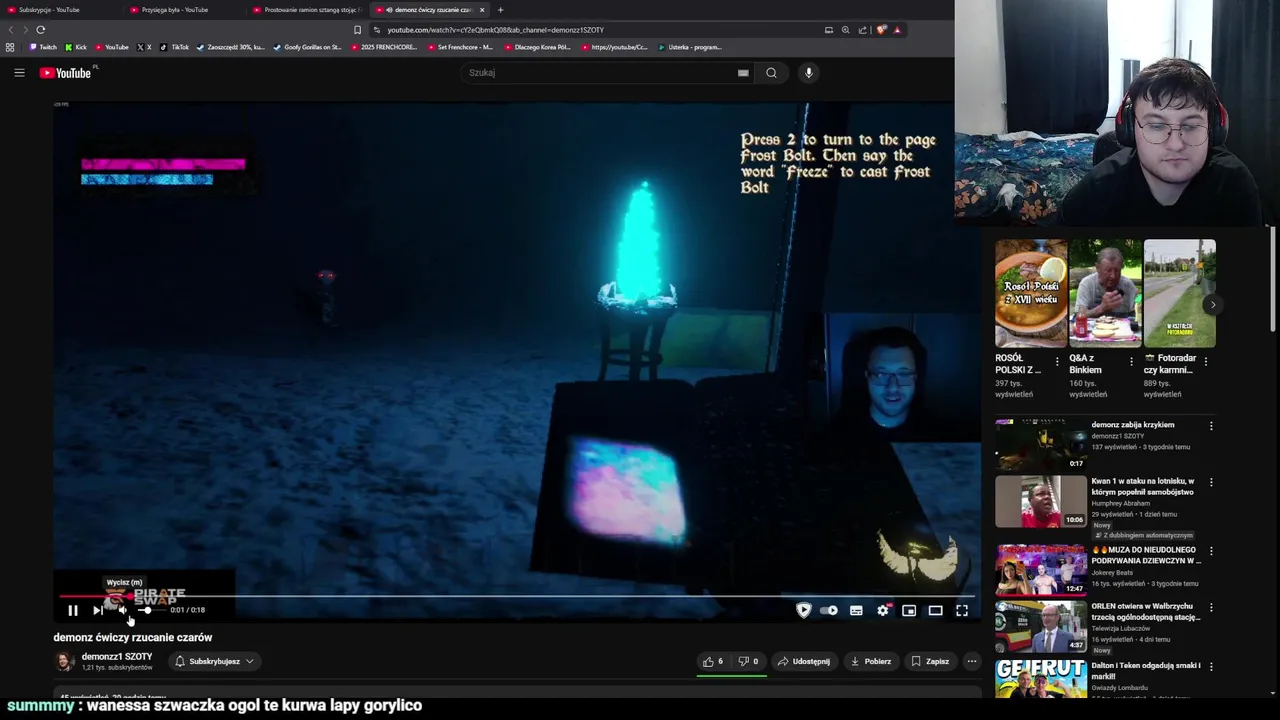The width and height of the screenshot is (1280, 720).
Task: Open options for the Dalton i Teken video
Action: pyautogui.click(x=1211, y=666)
